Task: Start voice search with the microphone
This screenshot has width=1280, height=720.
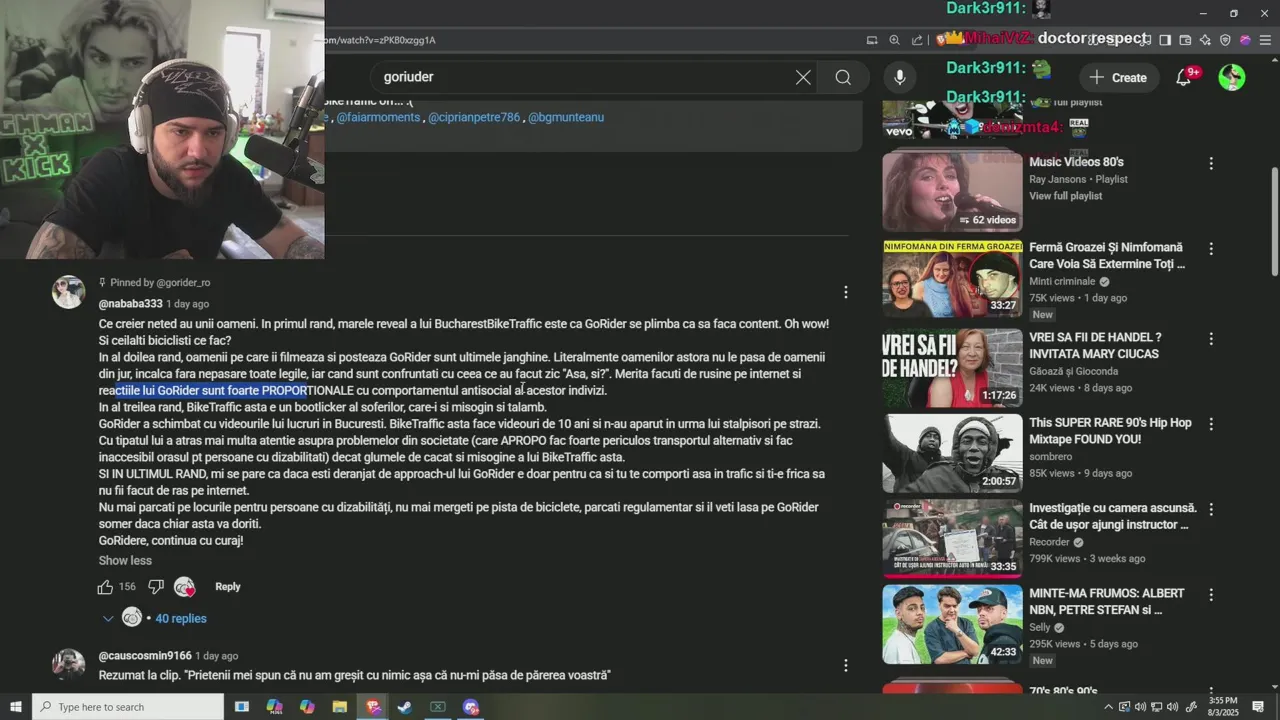Action: 900,77
